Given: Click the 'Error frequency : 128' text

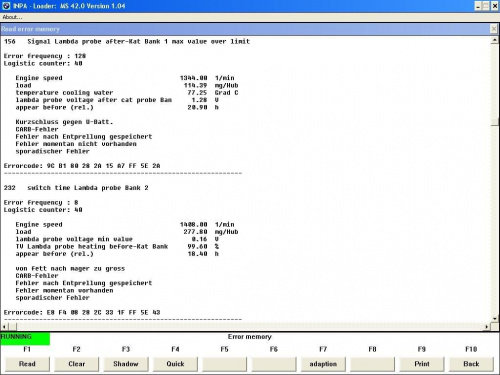Looking at the screenshot, I should tap(45, 56).
